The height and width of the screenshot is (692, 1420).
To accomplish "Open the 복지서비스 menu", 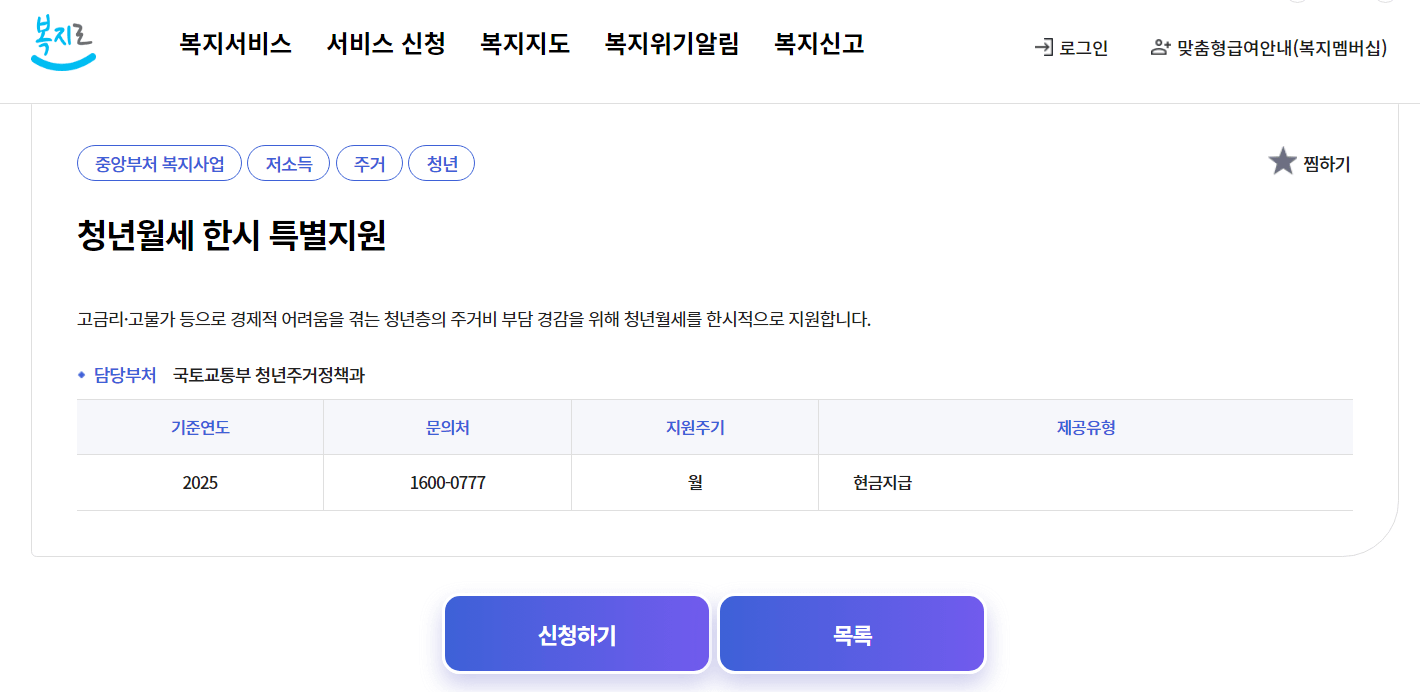I will (x=236, y=43).
